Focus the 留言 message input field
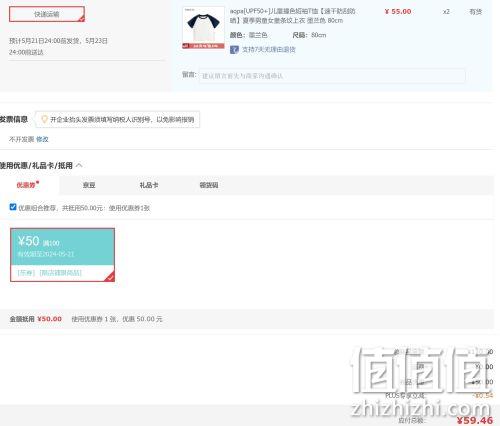 pyautogui.click(x=332, y=76)
